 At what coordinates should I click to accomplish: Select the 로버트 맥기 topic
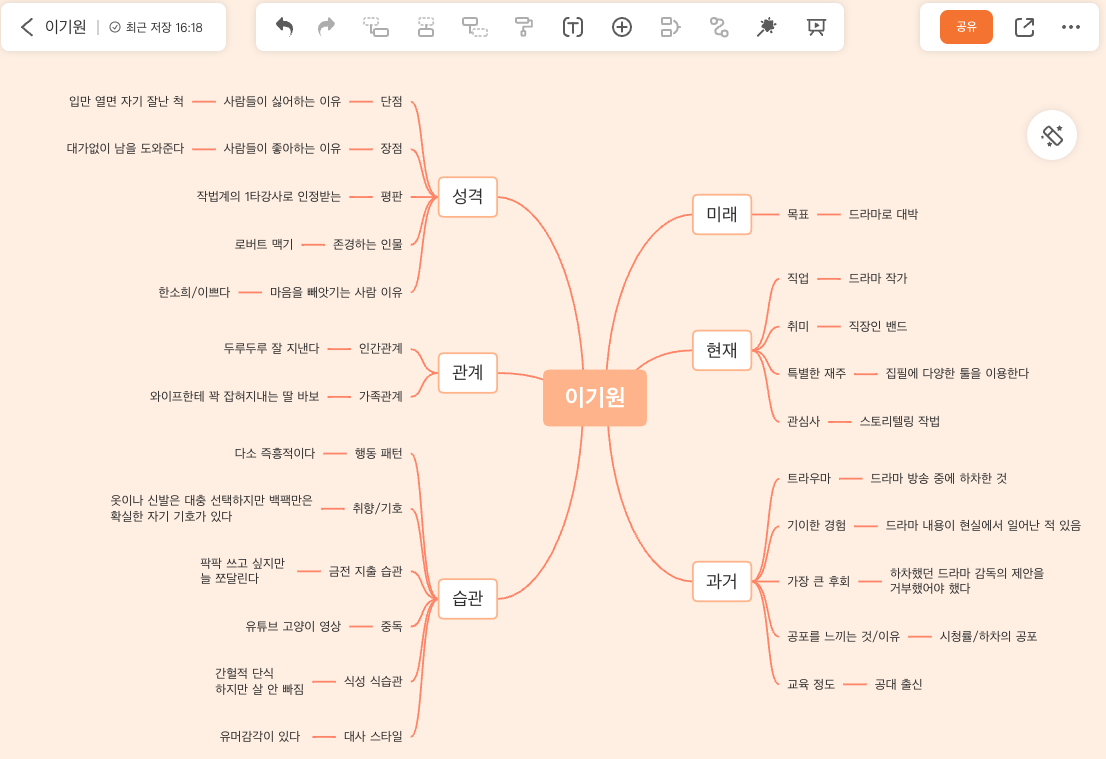264,245
